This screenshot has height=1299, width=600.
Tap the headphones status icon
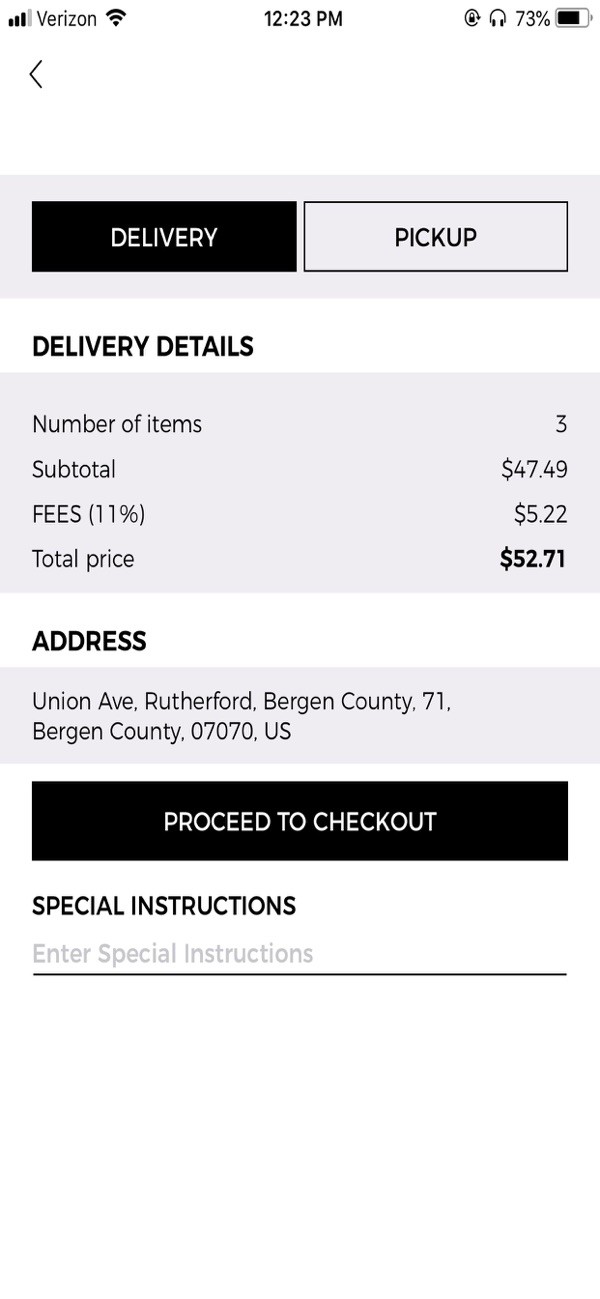(498, 19)
